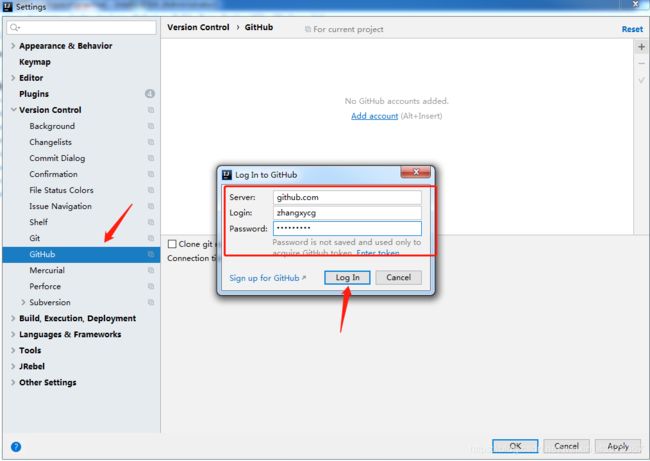This screenshot has height=461, width=650.
Task: Expand the Editor section
Action: (13, 78)
